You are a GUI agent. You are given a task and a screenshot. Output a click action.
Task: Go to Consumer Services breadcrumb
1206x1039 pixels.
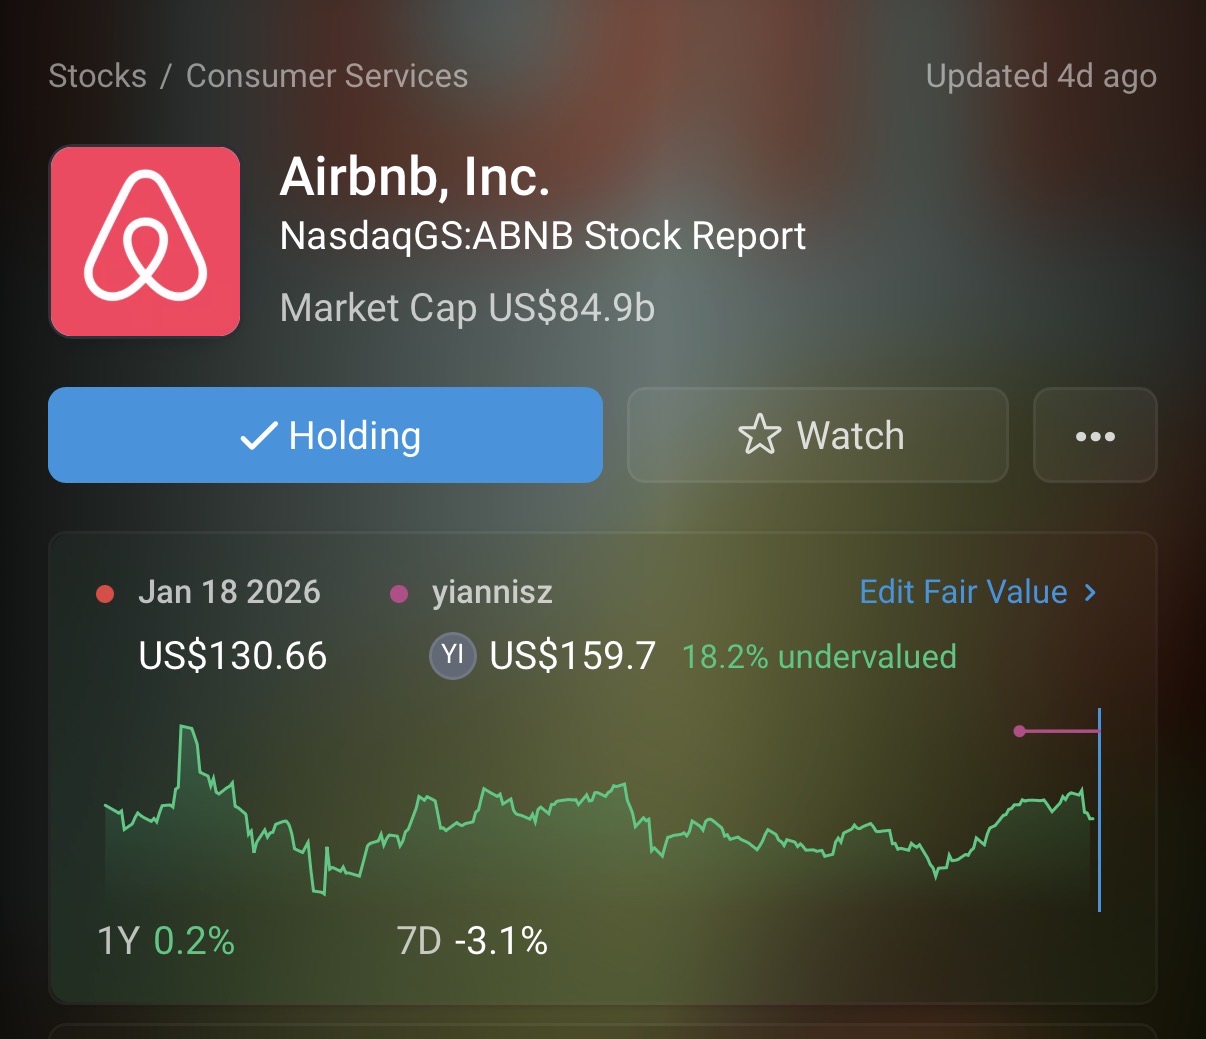click(326, 76)
